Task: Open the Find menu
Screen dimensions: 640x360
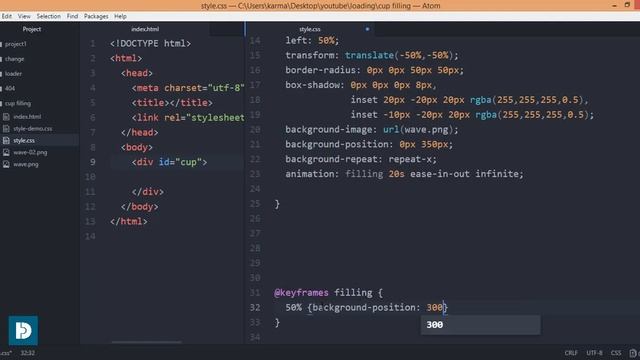Action: click(x=72, y=16)
